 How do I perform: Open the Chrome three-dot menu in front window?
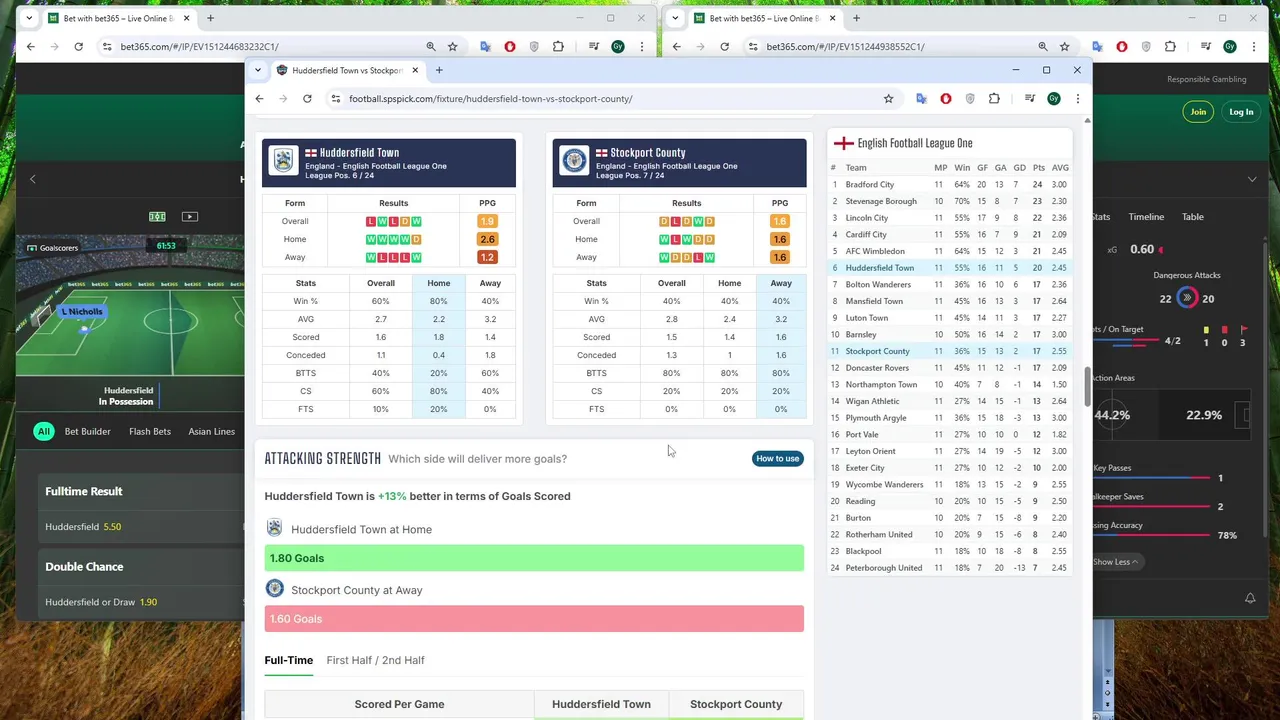pyautogui.click(x=1077, y=98)
